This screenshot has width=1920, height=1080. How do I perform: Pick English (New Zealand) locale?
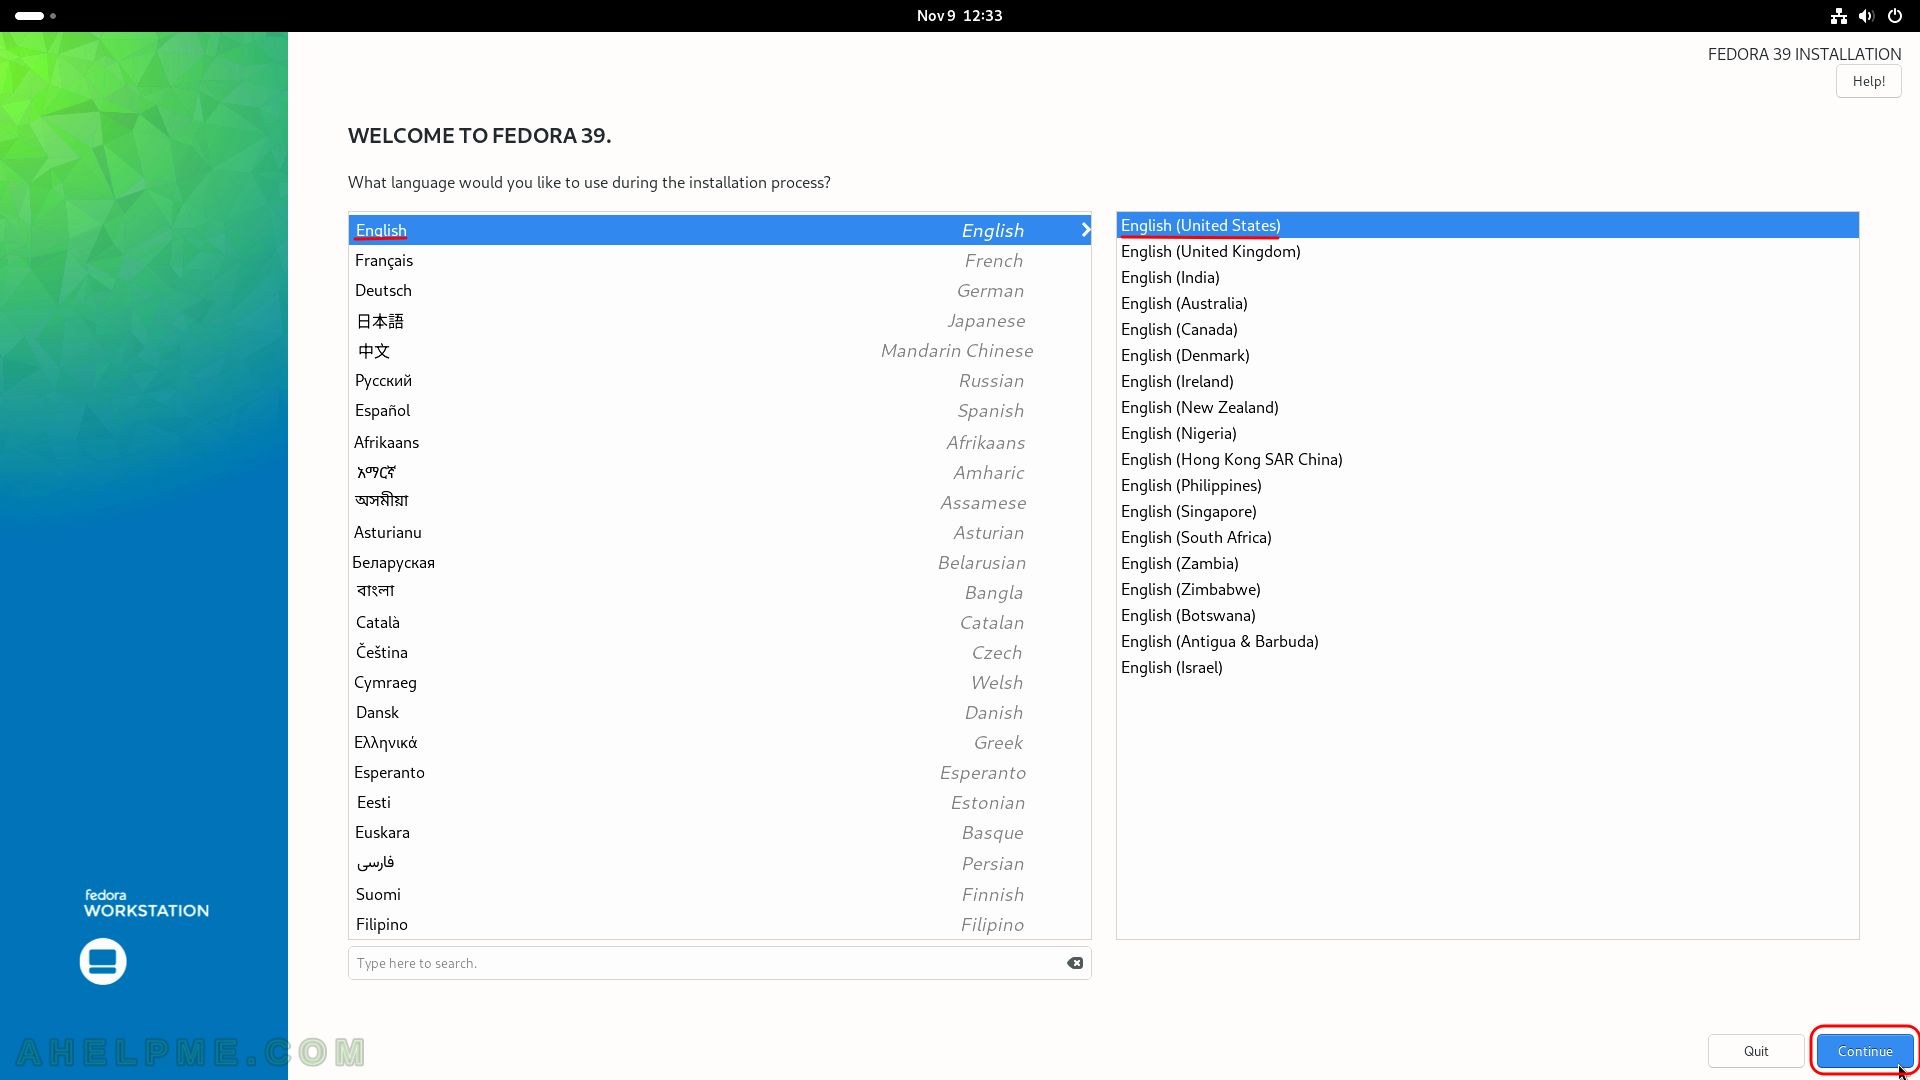pos(1487,407)
